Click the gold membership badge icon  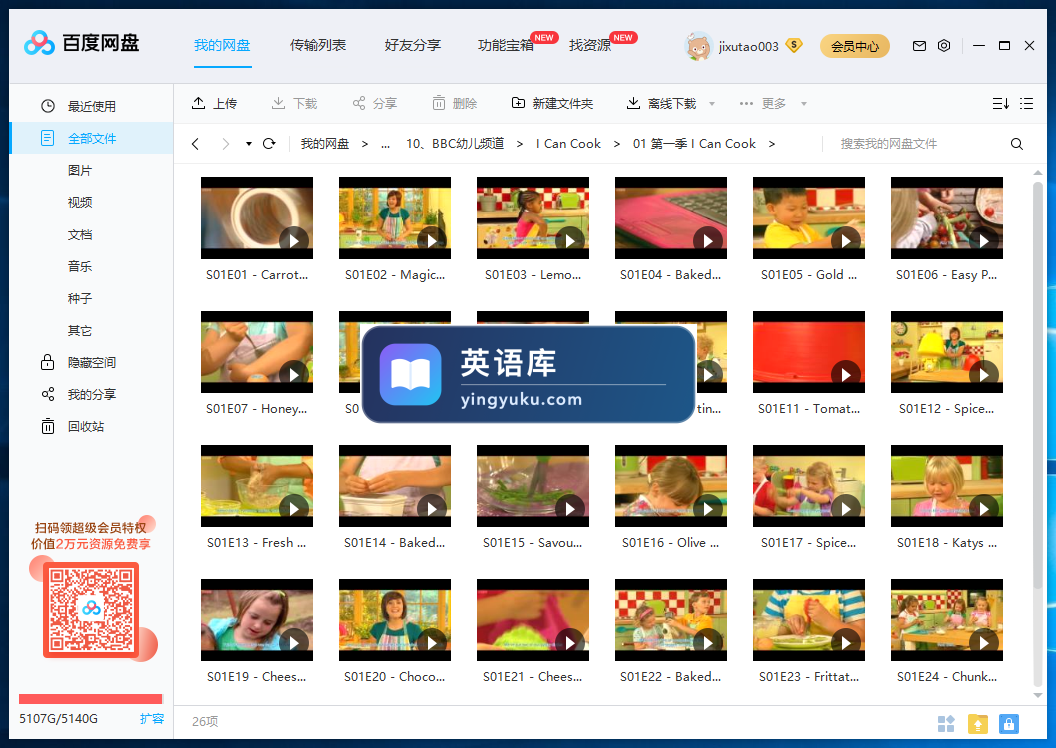(x=795, y=46)
